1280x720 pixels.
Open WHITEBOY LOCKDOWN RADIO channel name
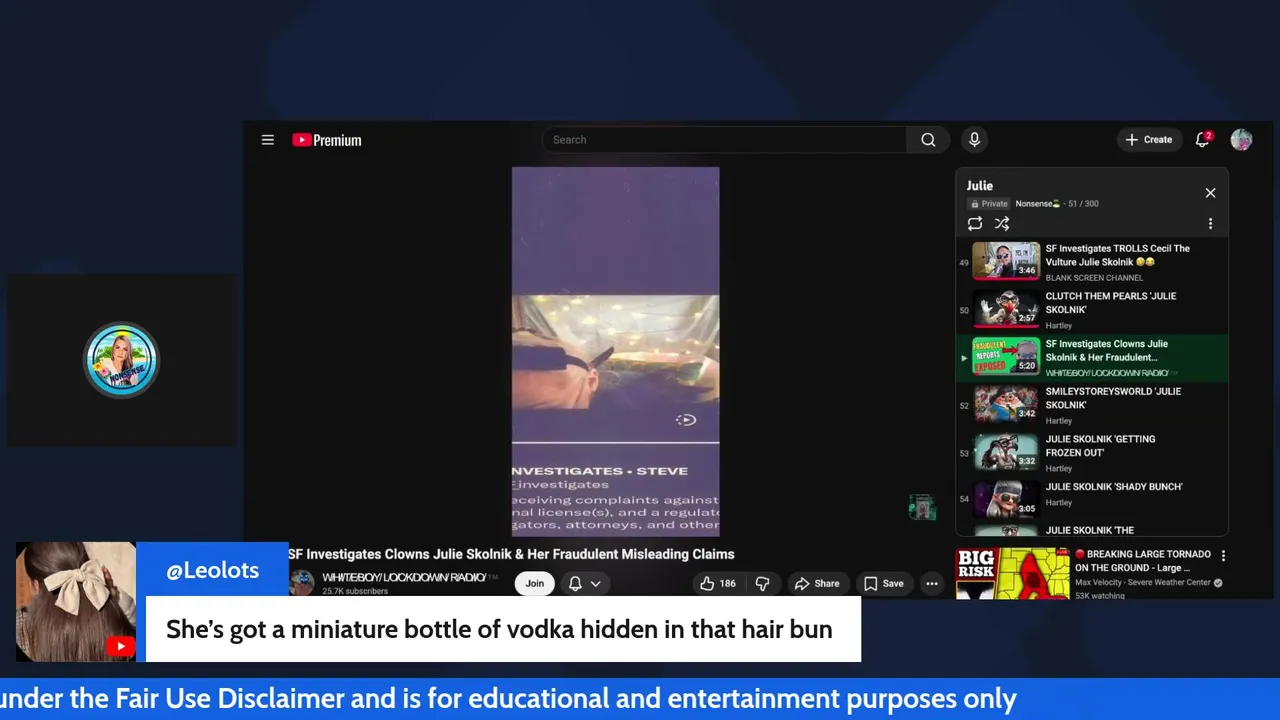(404, 578)
